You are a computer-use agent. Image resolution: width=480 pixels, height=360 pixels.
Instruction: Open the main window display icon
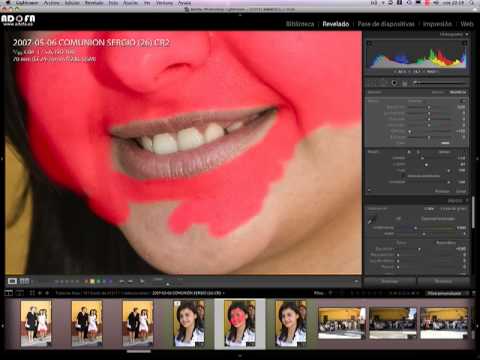pos(8,293)
